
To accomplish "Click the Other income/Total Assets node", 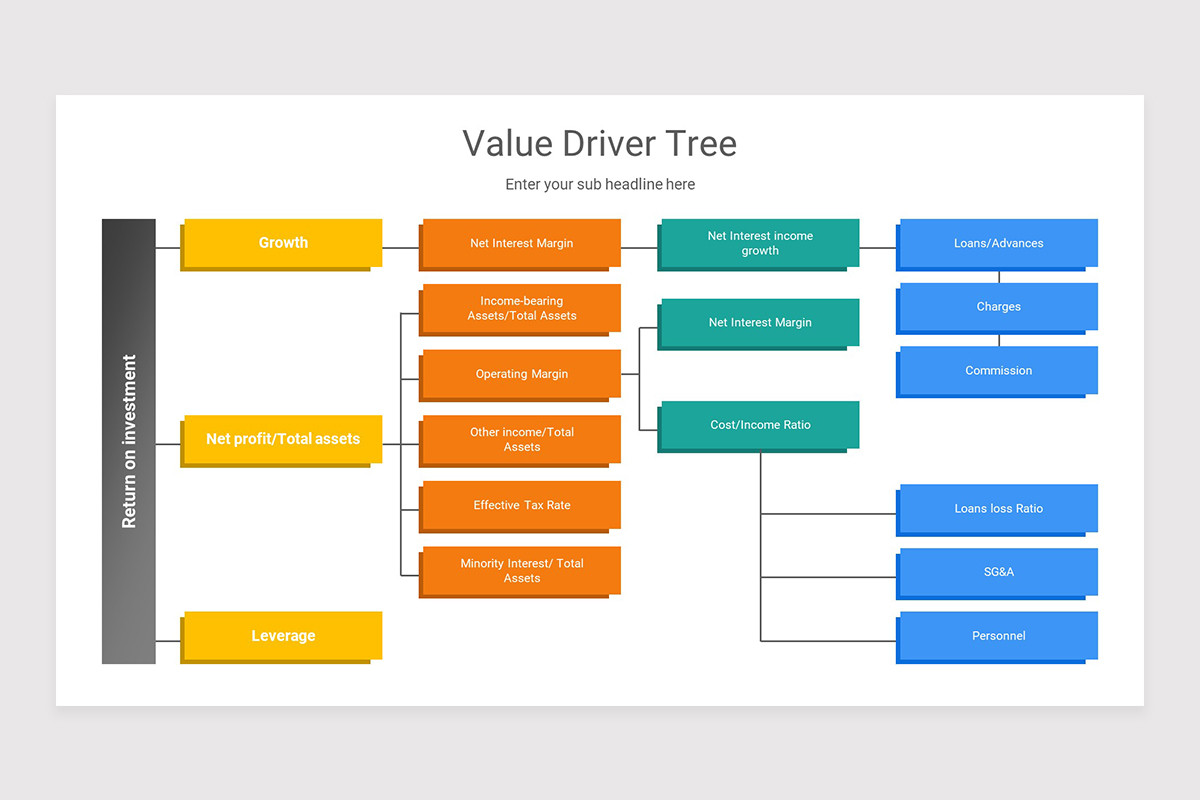I will pos(520,440).
